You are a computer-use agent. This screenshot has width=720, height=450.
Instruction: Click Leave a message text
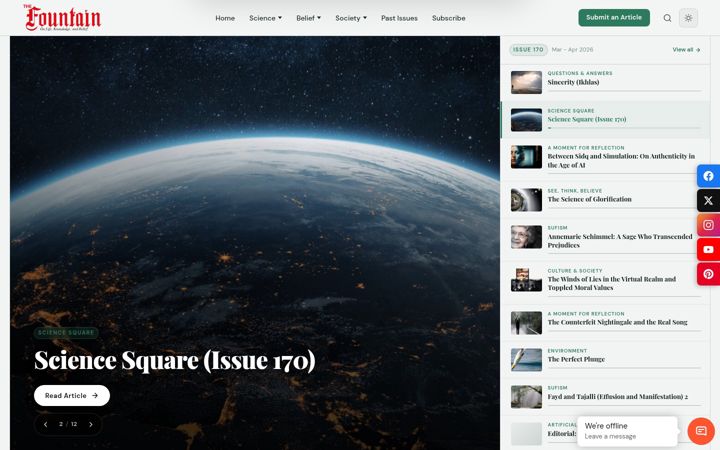click(610, 436)
